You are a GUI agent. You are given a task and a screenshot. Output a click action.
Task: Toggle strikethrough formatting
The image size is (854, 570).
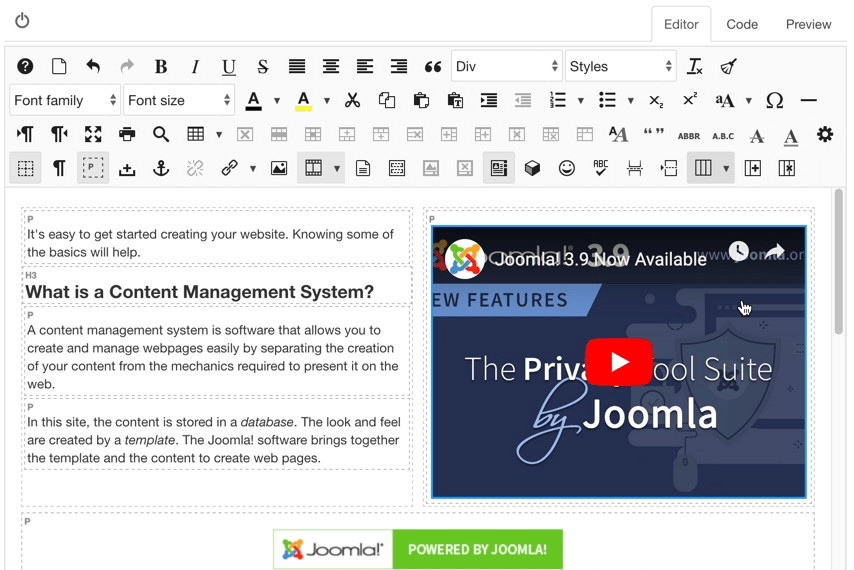point(263,66)
